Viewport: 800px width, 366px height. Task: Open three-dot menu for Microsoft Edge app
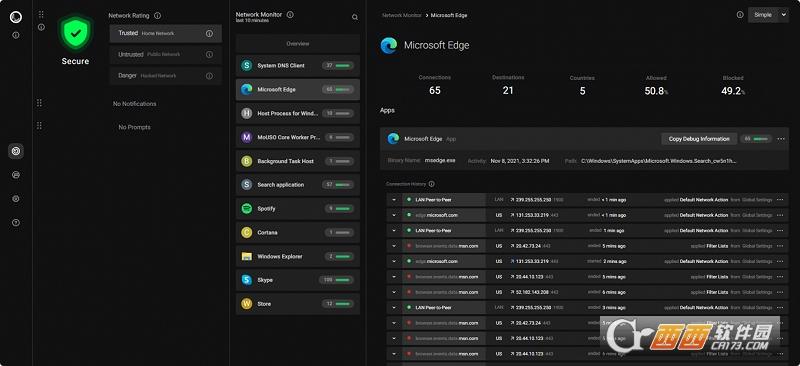pos(781,139)
